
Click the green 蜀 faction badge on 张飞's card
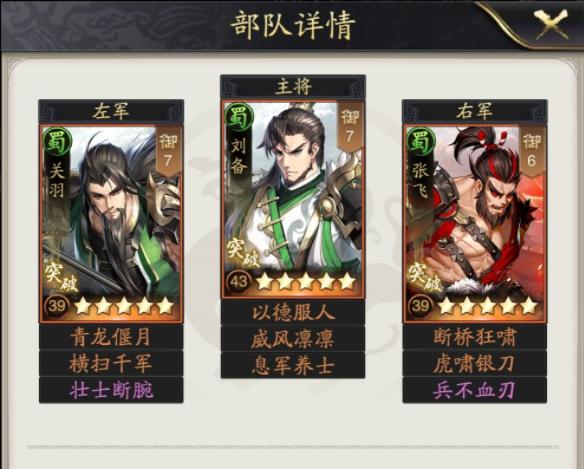coord(421,142)
